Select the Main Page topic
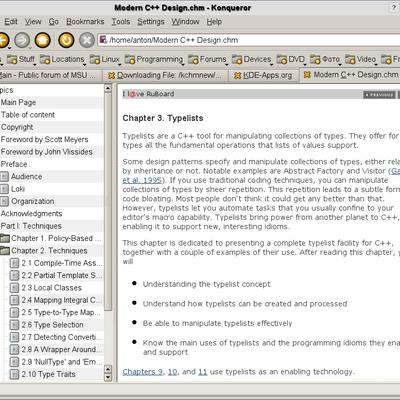 click(18, 103)
